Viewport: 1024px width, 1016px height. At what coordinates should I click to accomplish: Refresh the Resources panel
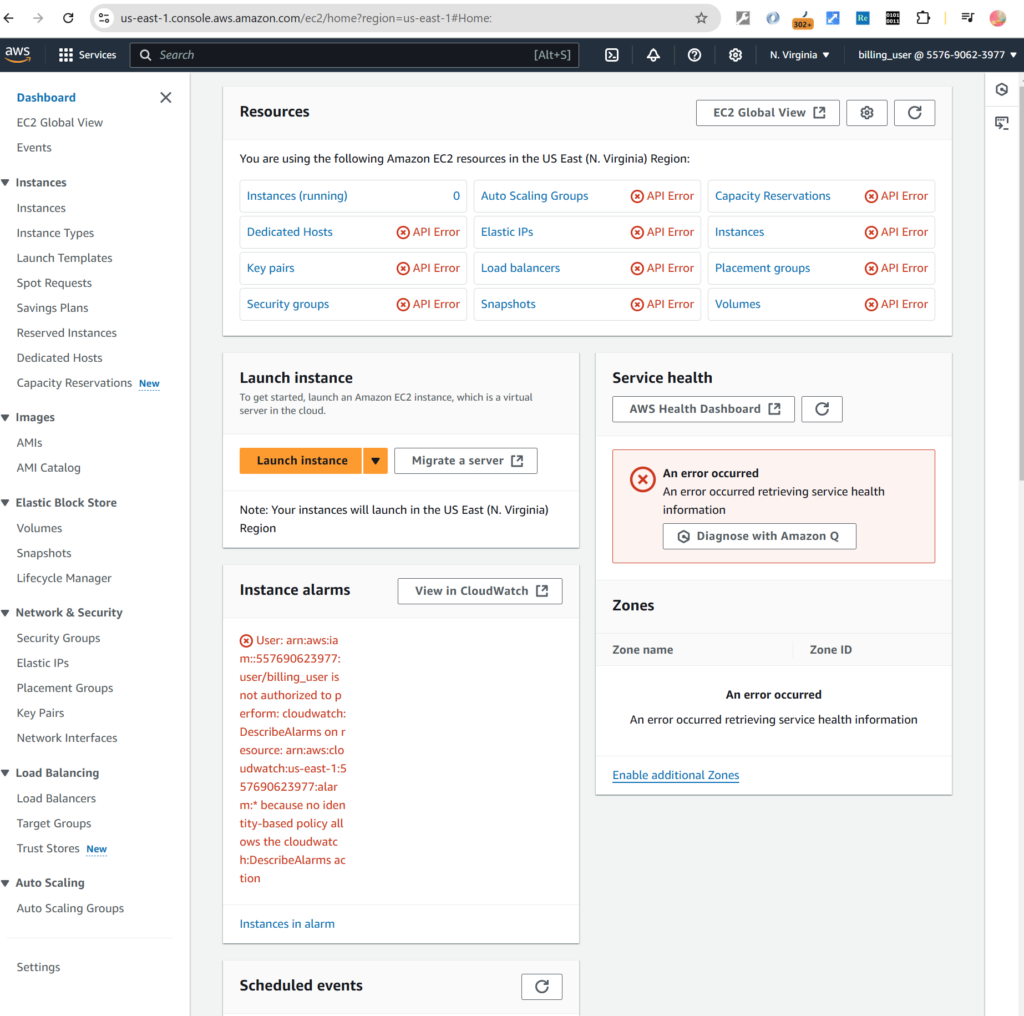[x=914, y=113]
